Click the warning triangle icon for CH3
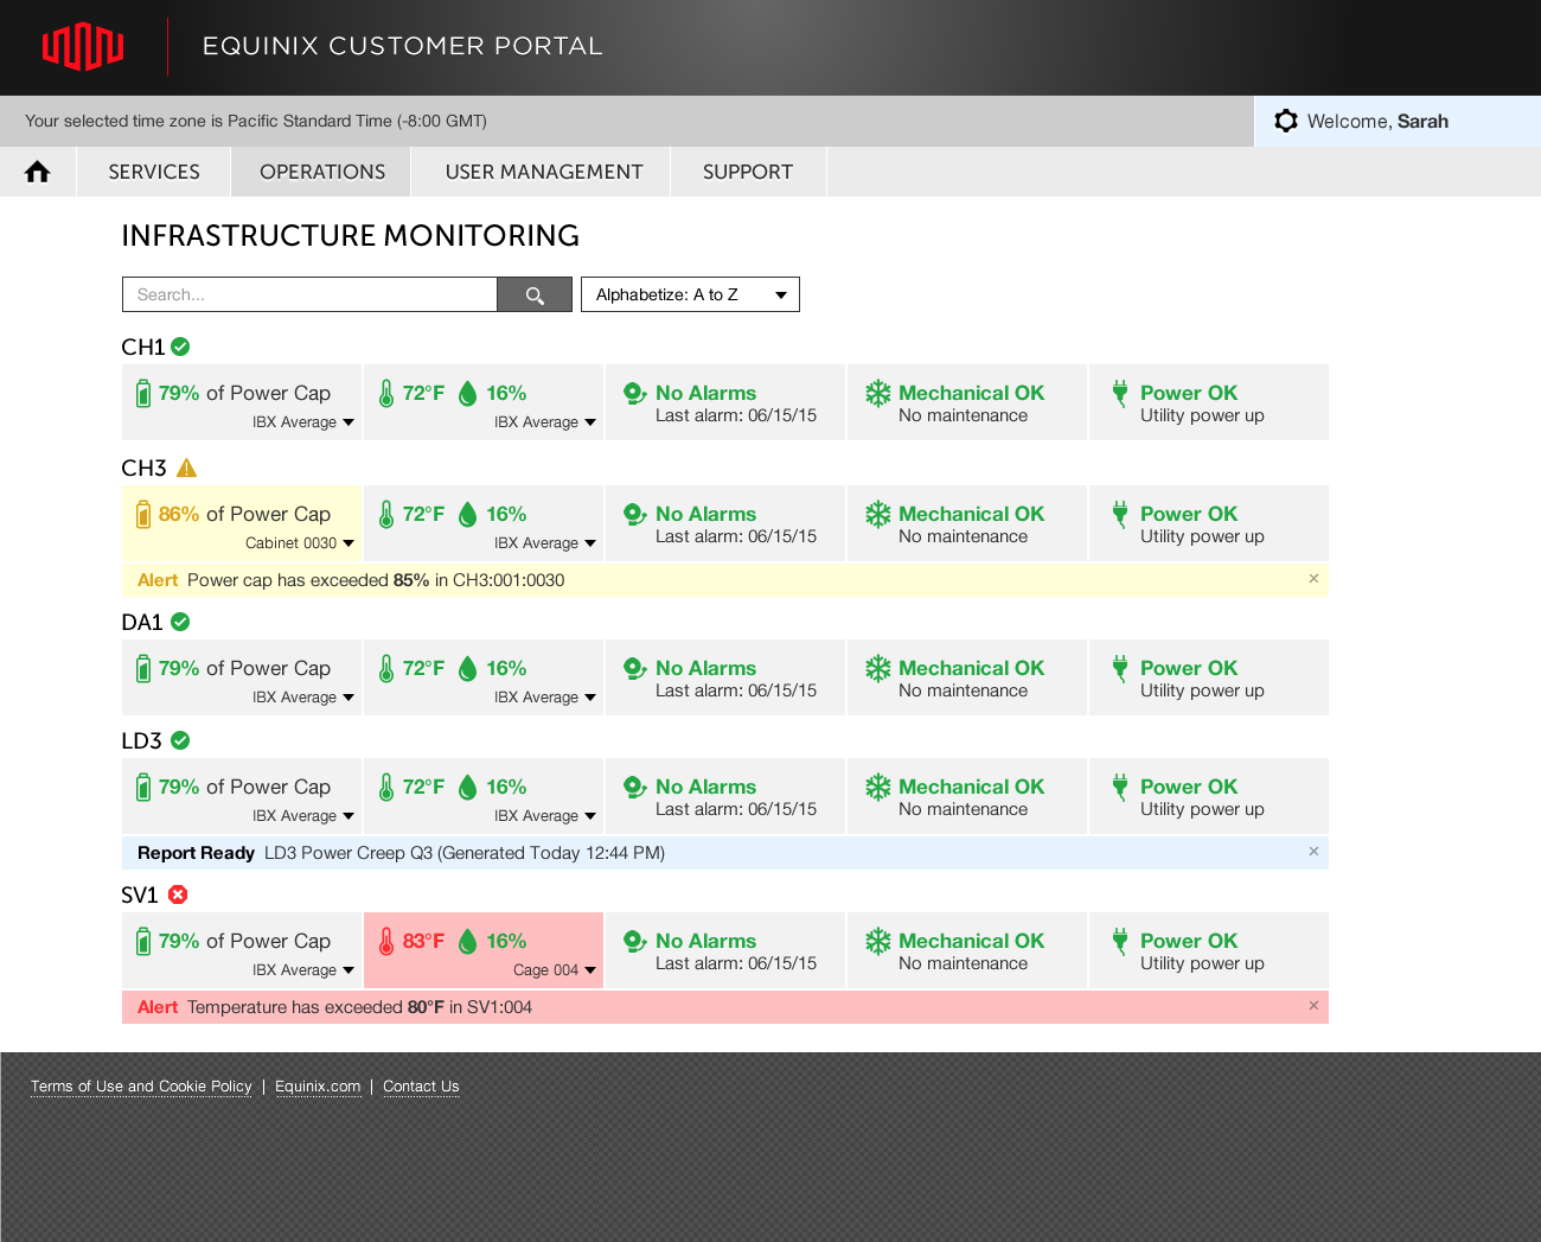 (187, 468)
